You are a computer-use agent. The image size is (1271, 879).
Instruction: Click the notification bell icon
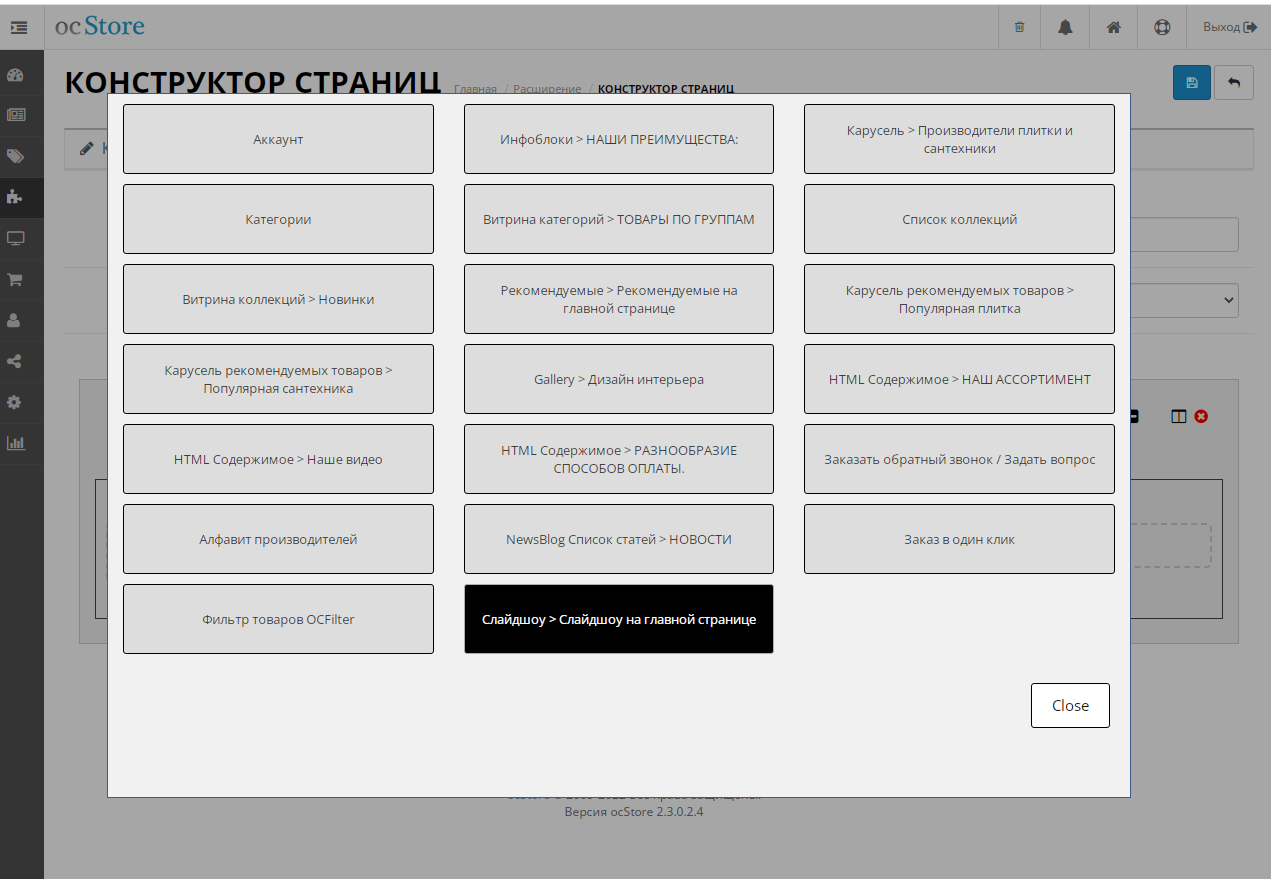coord(1065,27)
